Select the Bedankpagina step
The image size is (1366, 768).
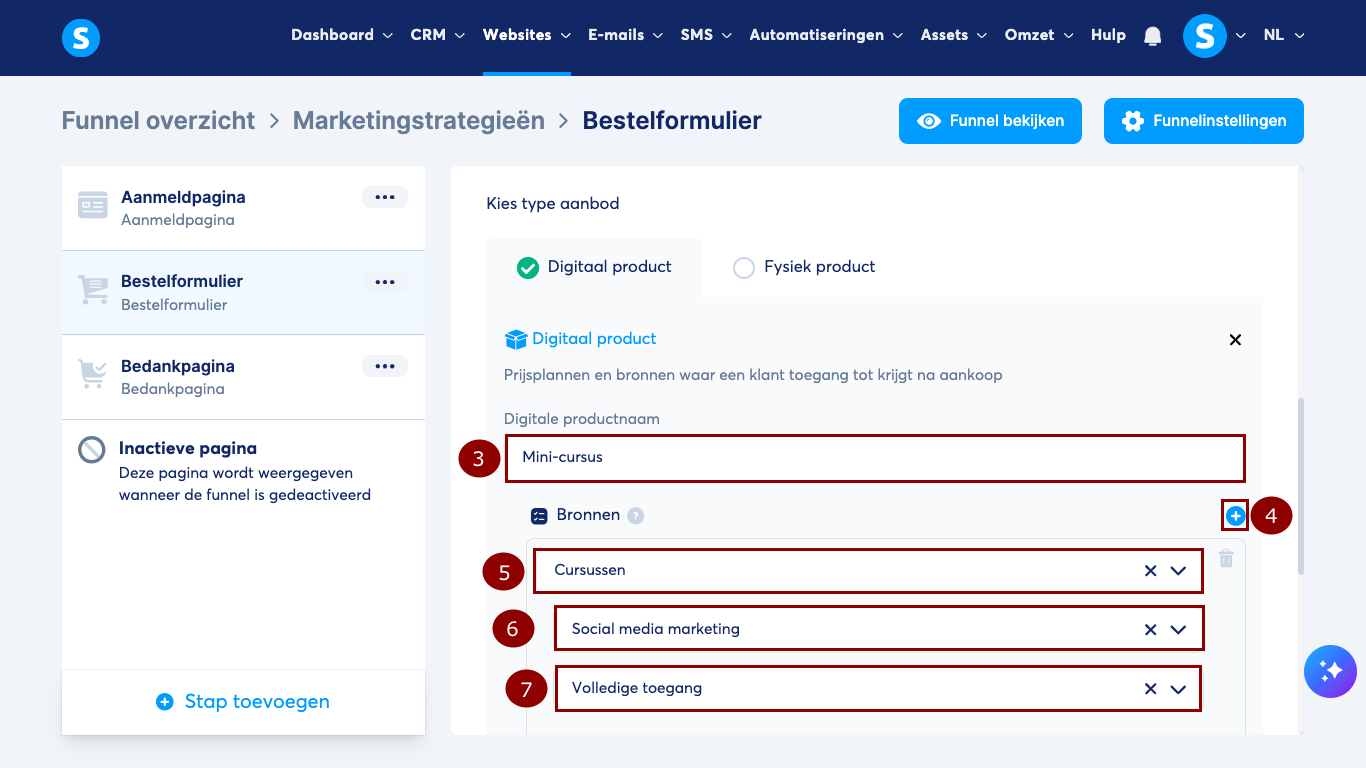tap(243, 377)
